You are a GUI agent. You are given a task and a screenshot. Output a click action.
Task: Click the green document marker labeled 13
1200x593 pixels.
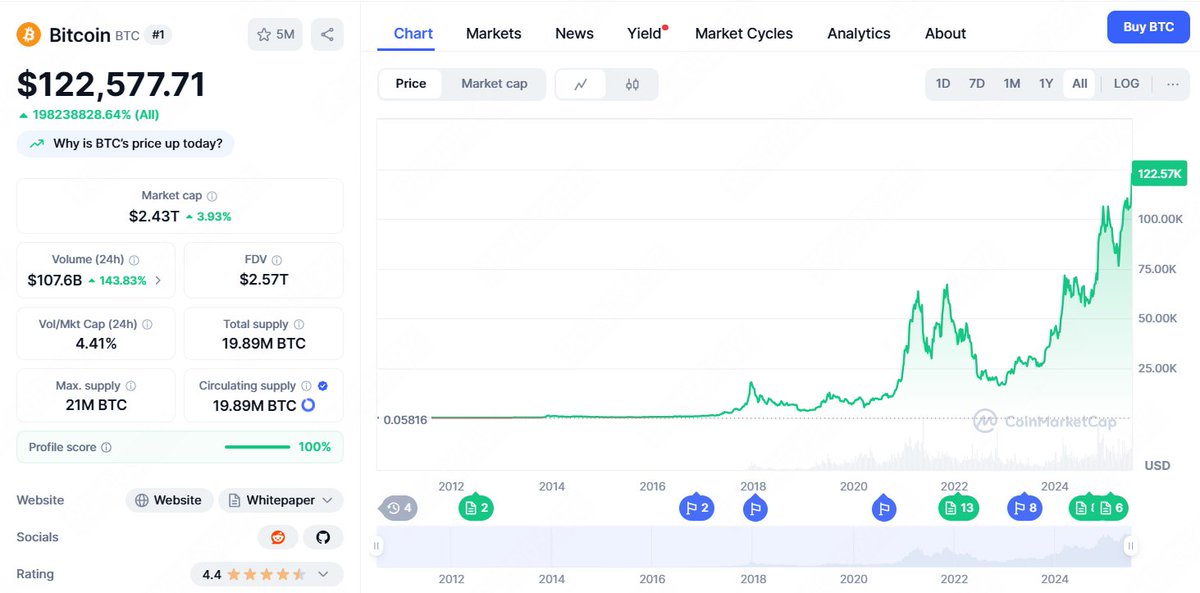(x=958, y=506)
